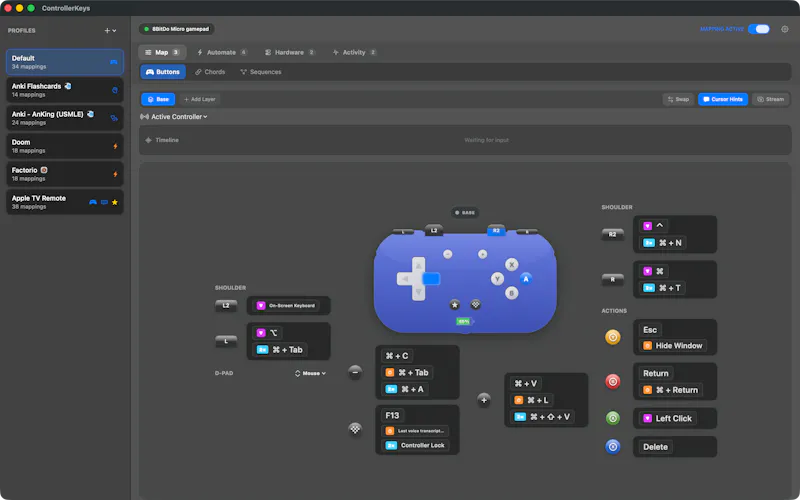Open the ⌘ + T mapping for R
Viewport: 800px width, 500px height.
point(662,288)
